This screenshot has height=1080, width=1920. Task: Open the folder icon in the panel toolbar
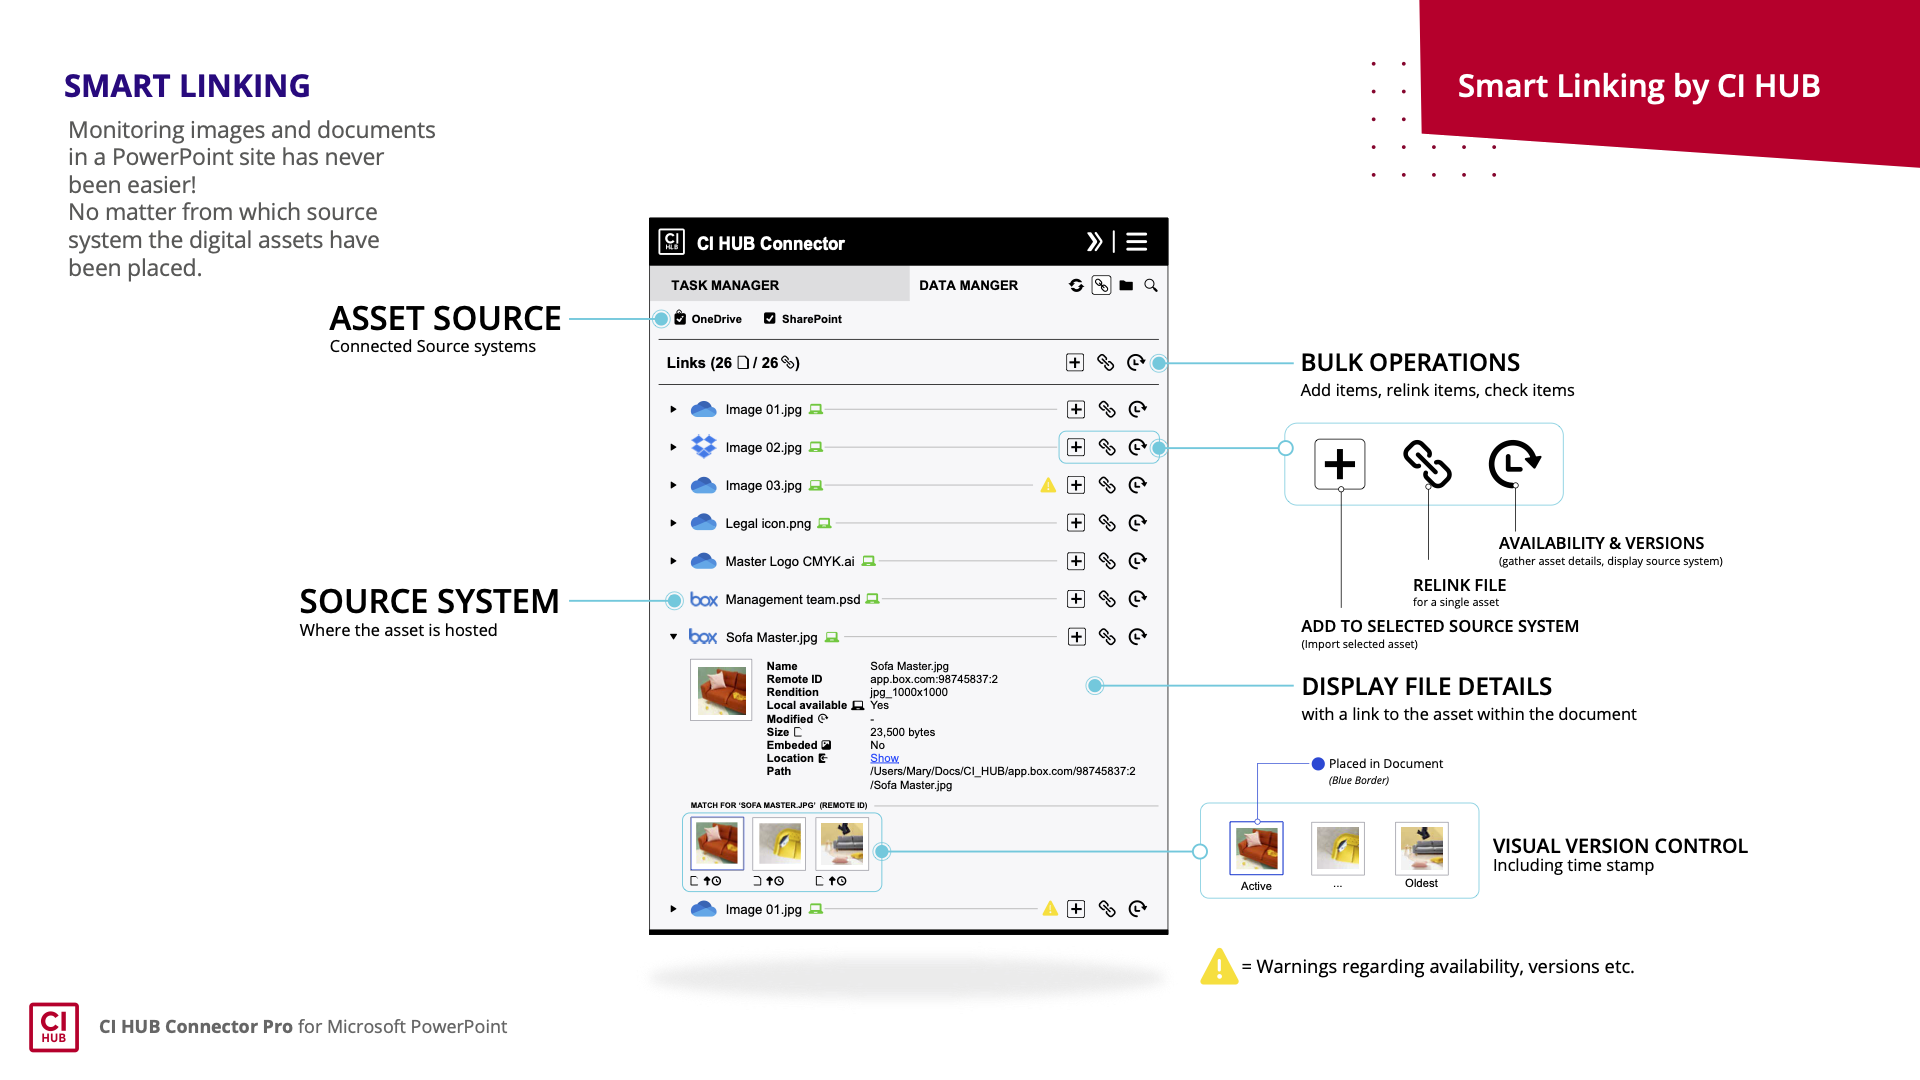[x=1126, y=285]
